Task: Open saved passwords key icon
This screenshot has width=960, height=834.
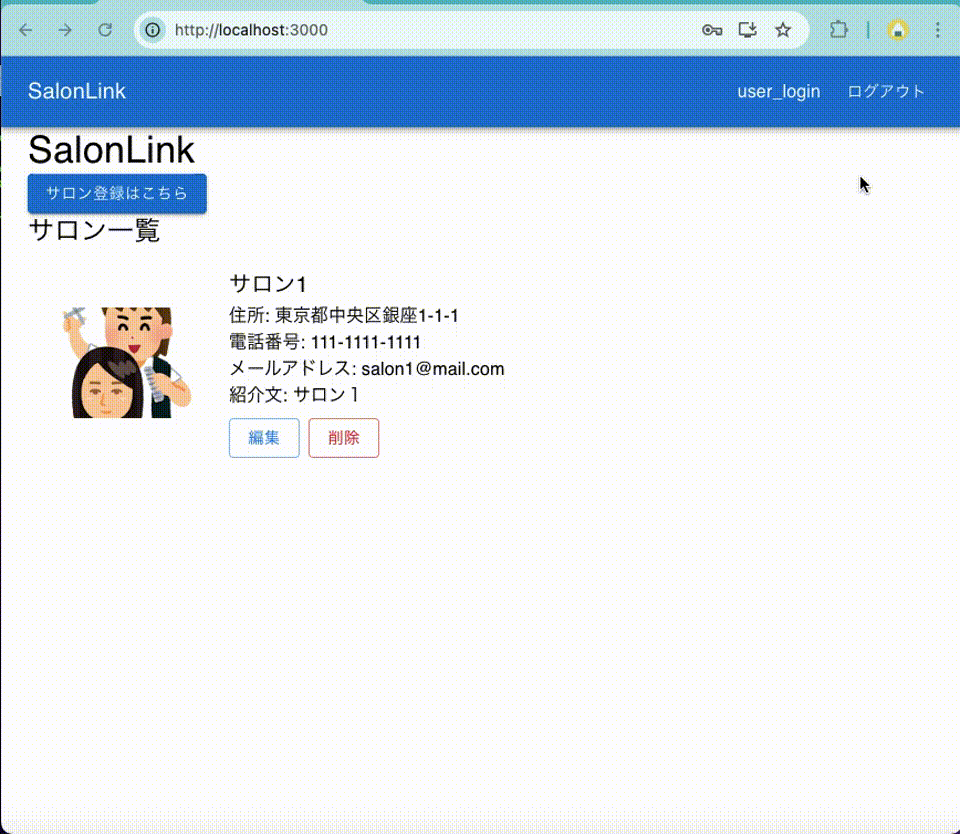Action: 711,30
